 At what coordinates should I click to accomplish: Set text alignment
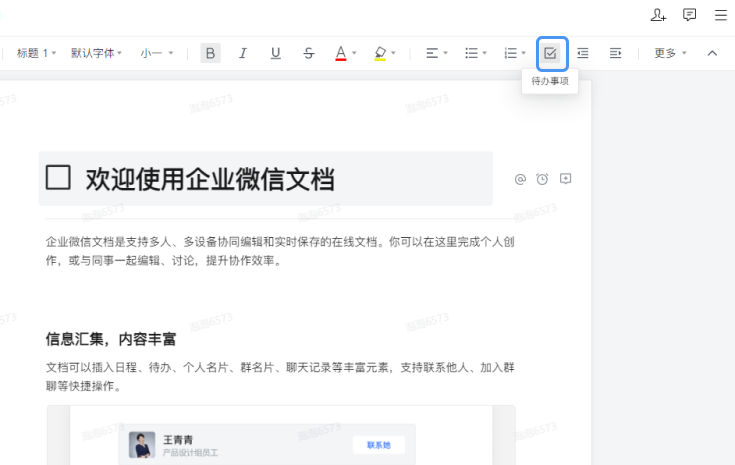click(x=432, y=53)
